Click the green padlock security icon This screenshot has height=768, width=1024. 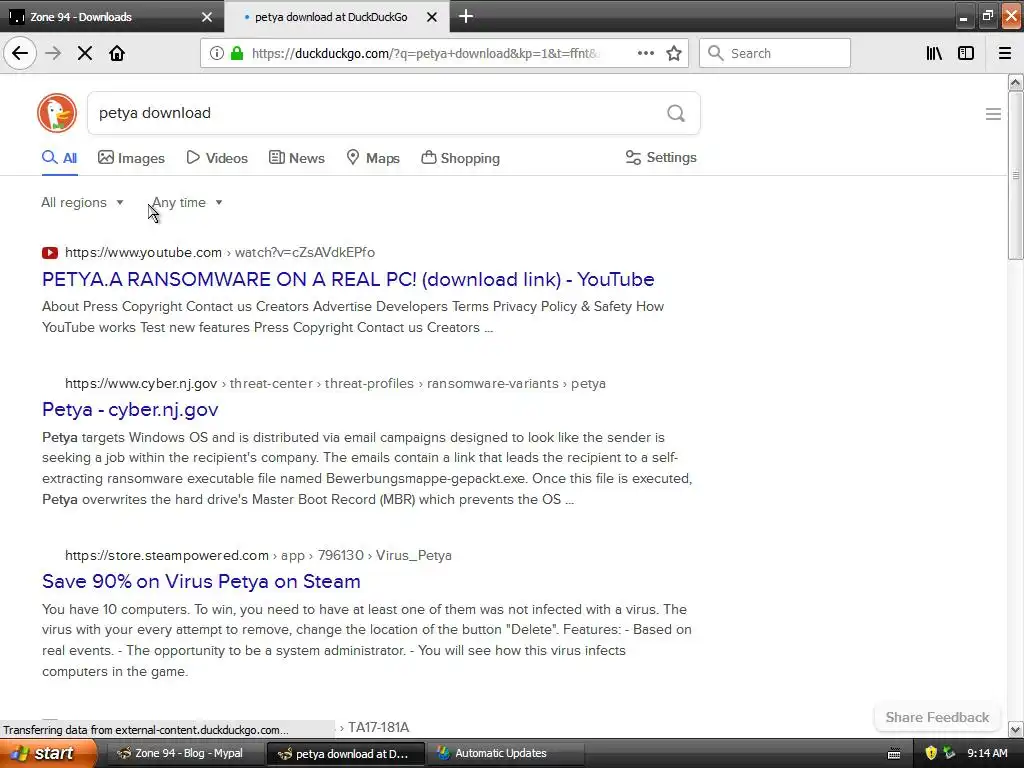[237, 53]
